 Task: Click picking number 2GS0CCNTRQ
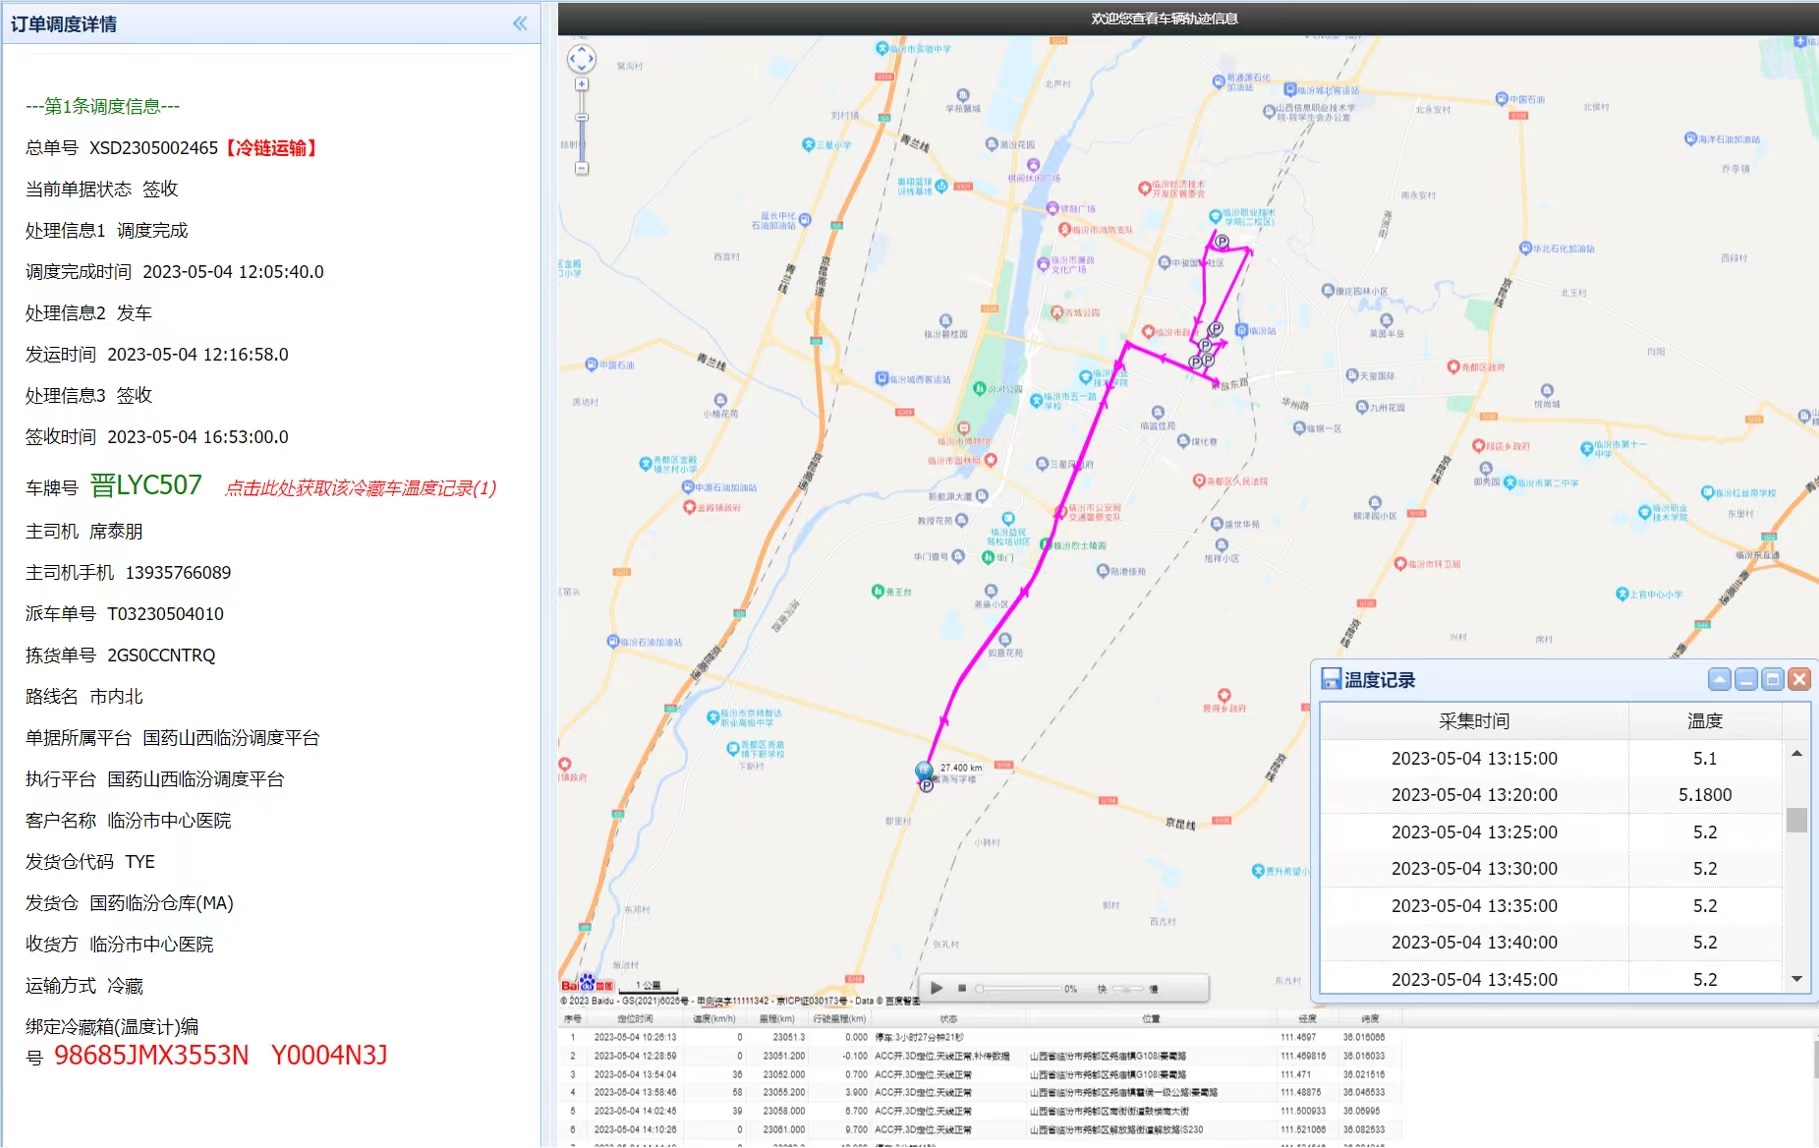click(x=161, y=655)
